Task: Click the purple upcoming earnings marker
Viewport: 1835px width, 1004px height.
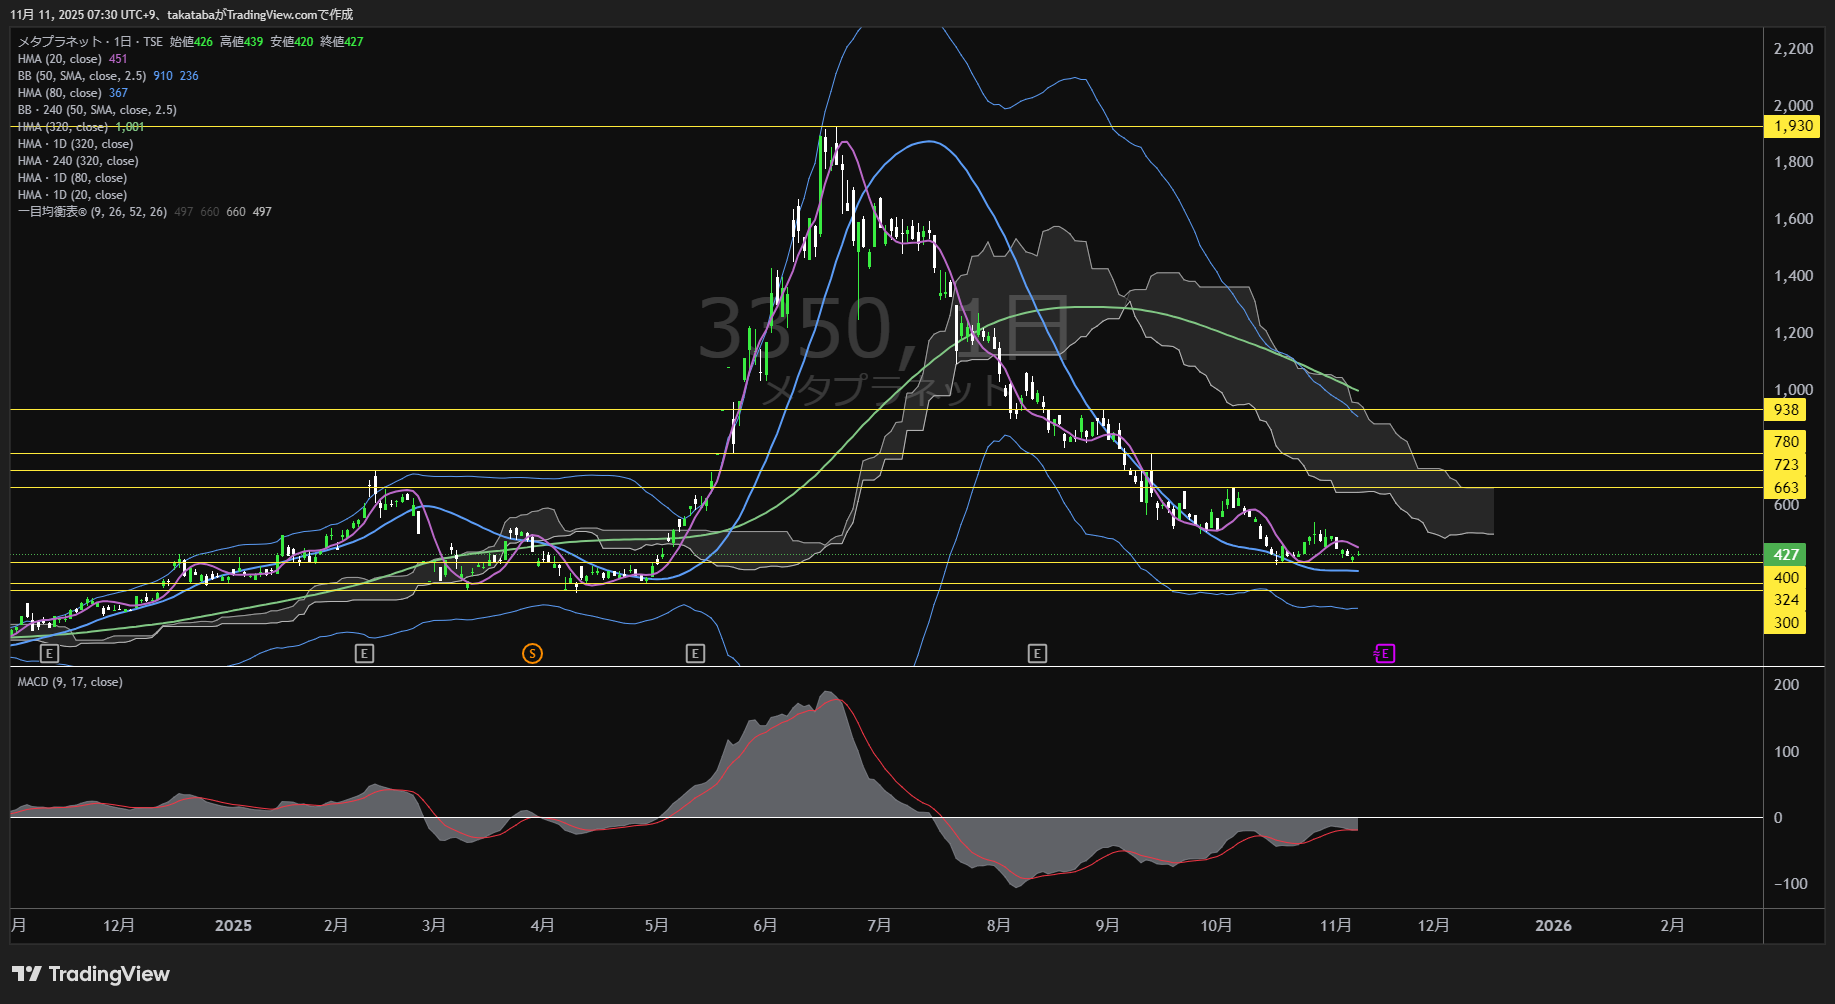Action: click(1384, 653)
